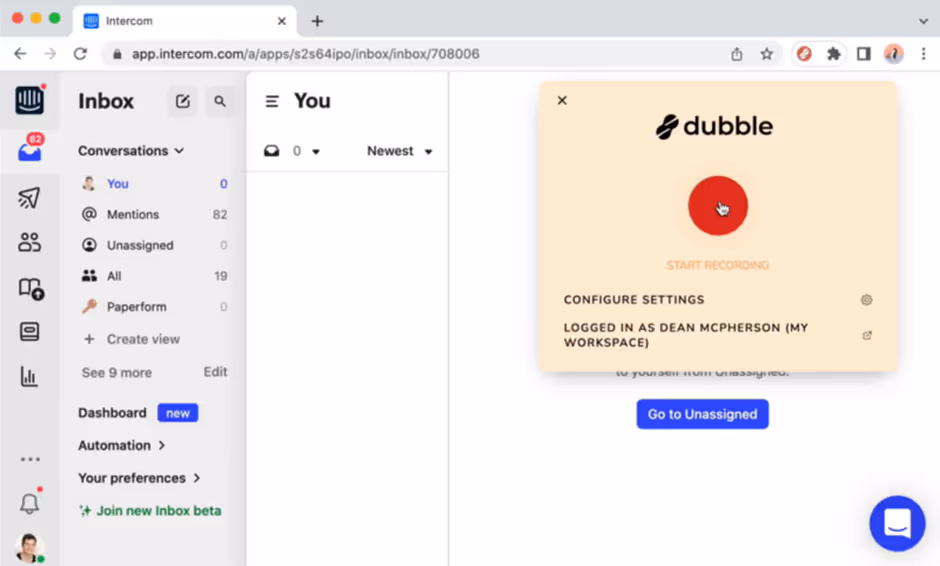Screen dimensions: 940x566
Task: Click the Intercom logo icon in sidebar
Action: [29, 100]
